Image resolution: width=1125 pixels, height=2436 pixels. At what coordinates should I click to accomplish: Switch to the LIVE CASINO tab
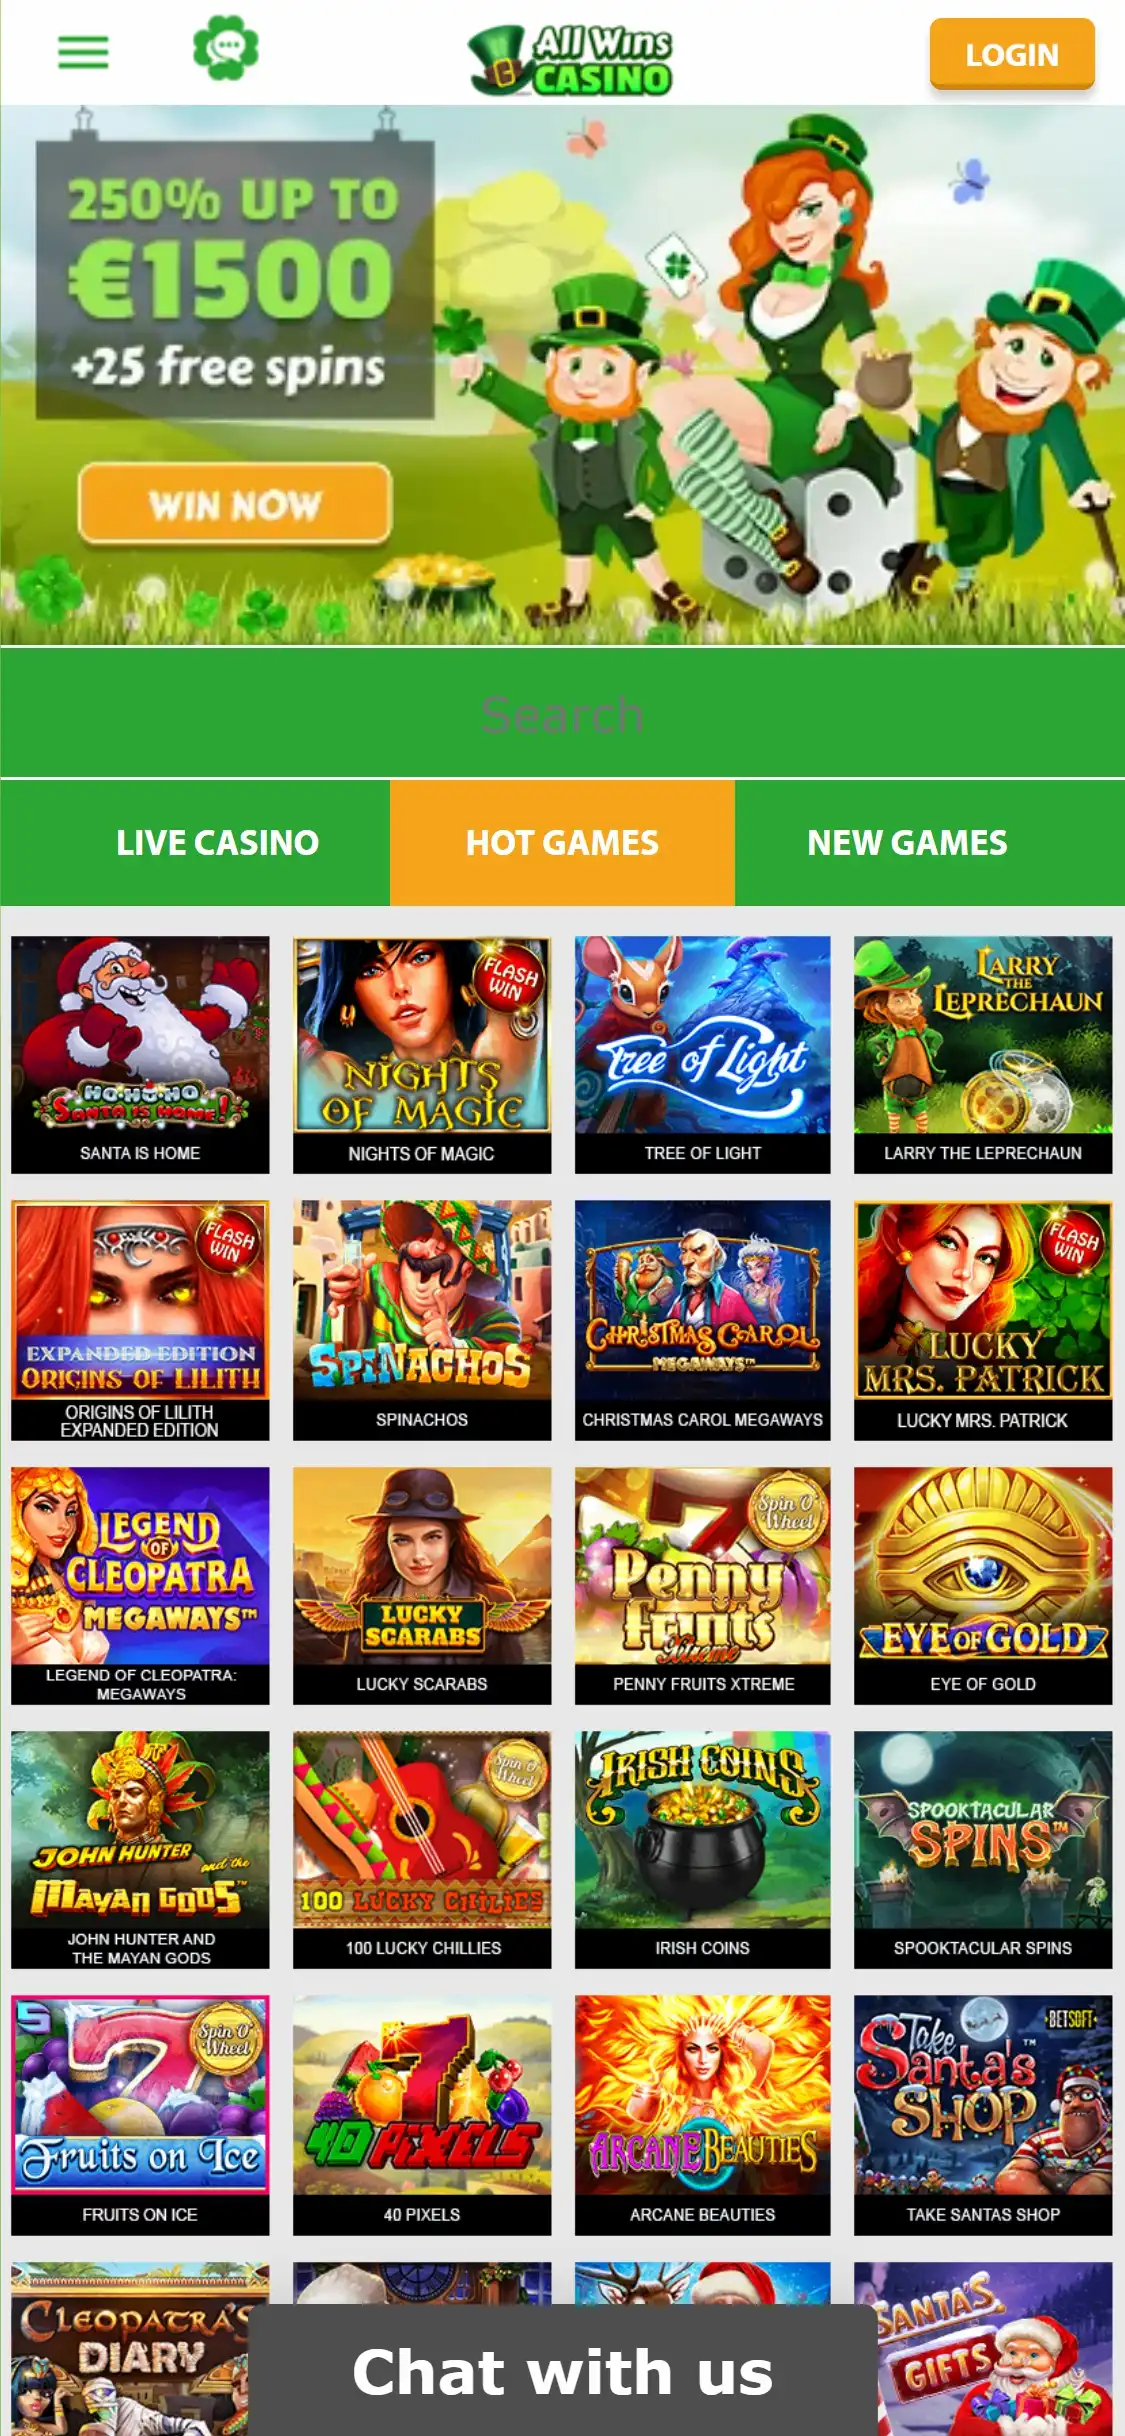tap(217, 843)
